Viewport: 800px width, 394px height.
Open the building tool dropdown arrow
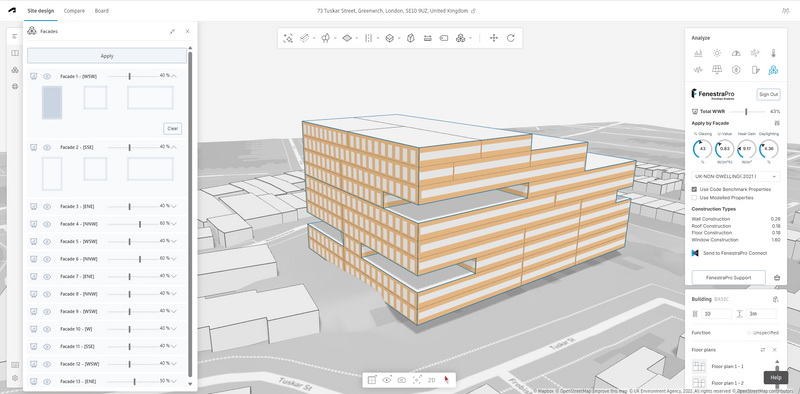314,38
